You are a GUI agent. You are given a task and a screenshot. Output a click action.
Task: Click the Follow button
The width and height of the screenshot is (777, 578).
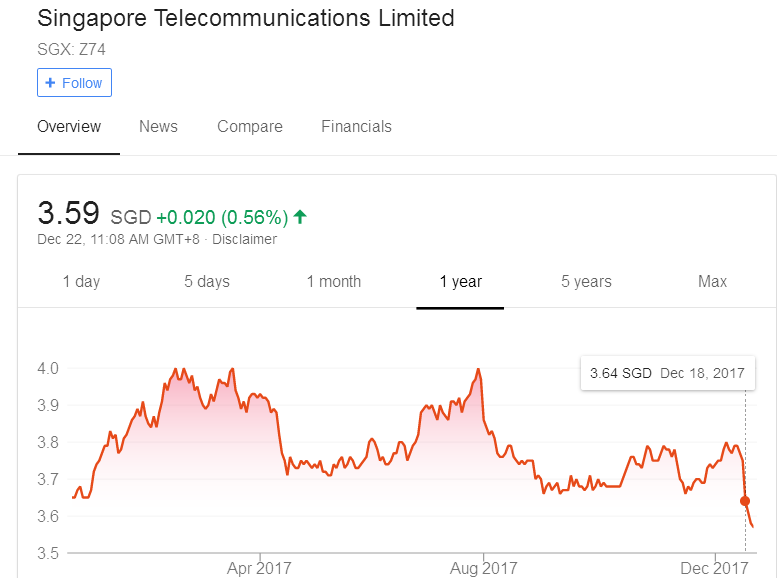point(74,83)
